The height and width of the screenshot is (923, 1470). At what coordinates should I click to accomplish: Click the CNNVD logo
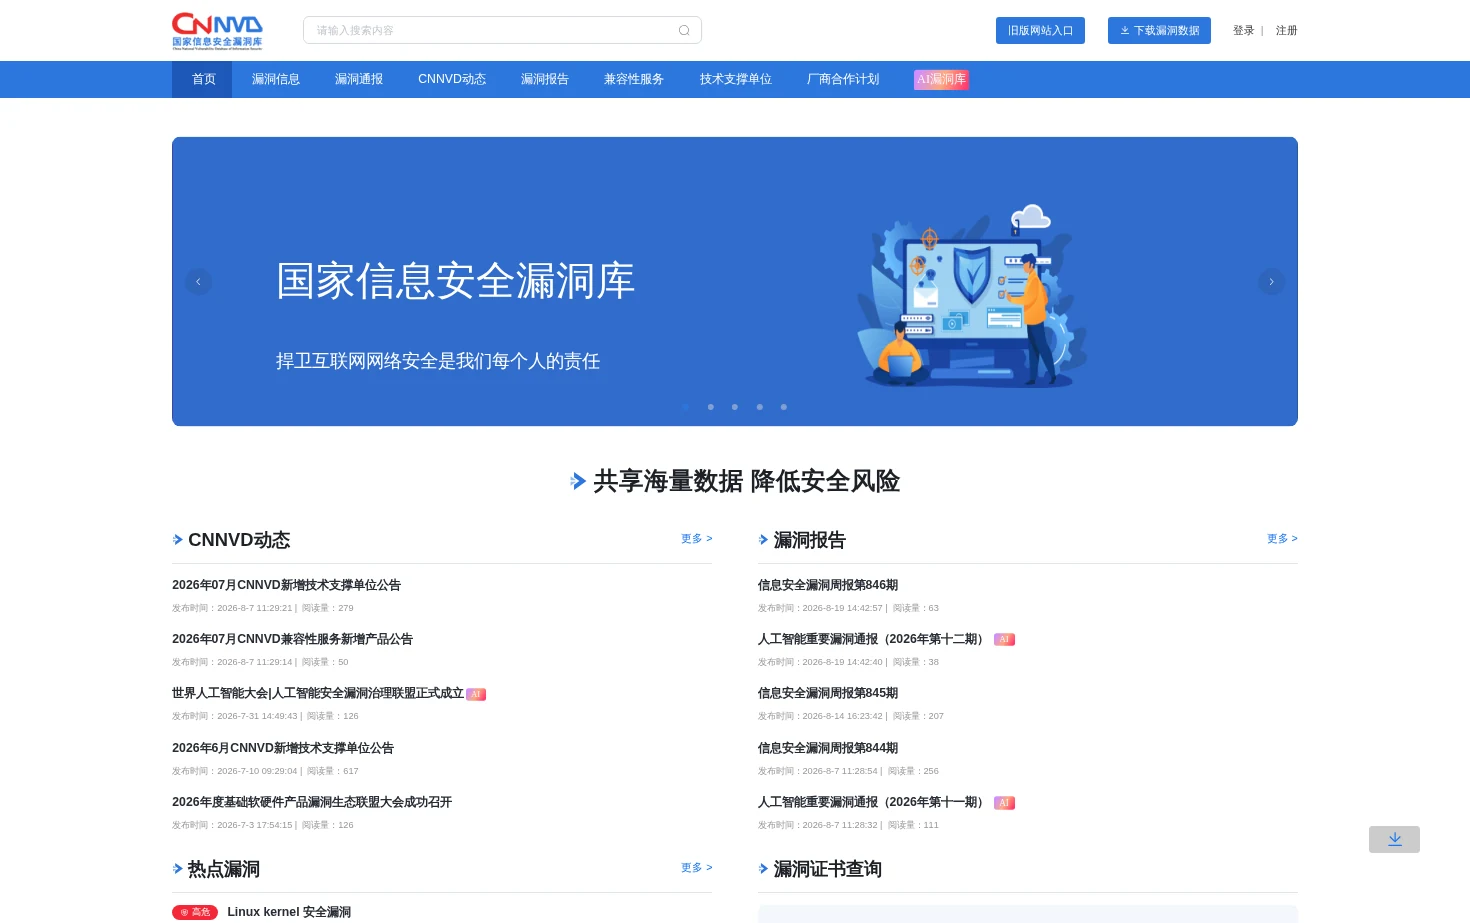tap(217, 30)
